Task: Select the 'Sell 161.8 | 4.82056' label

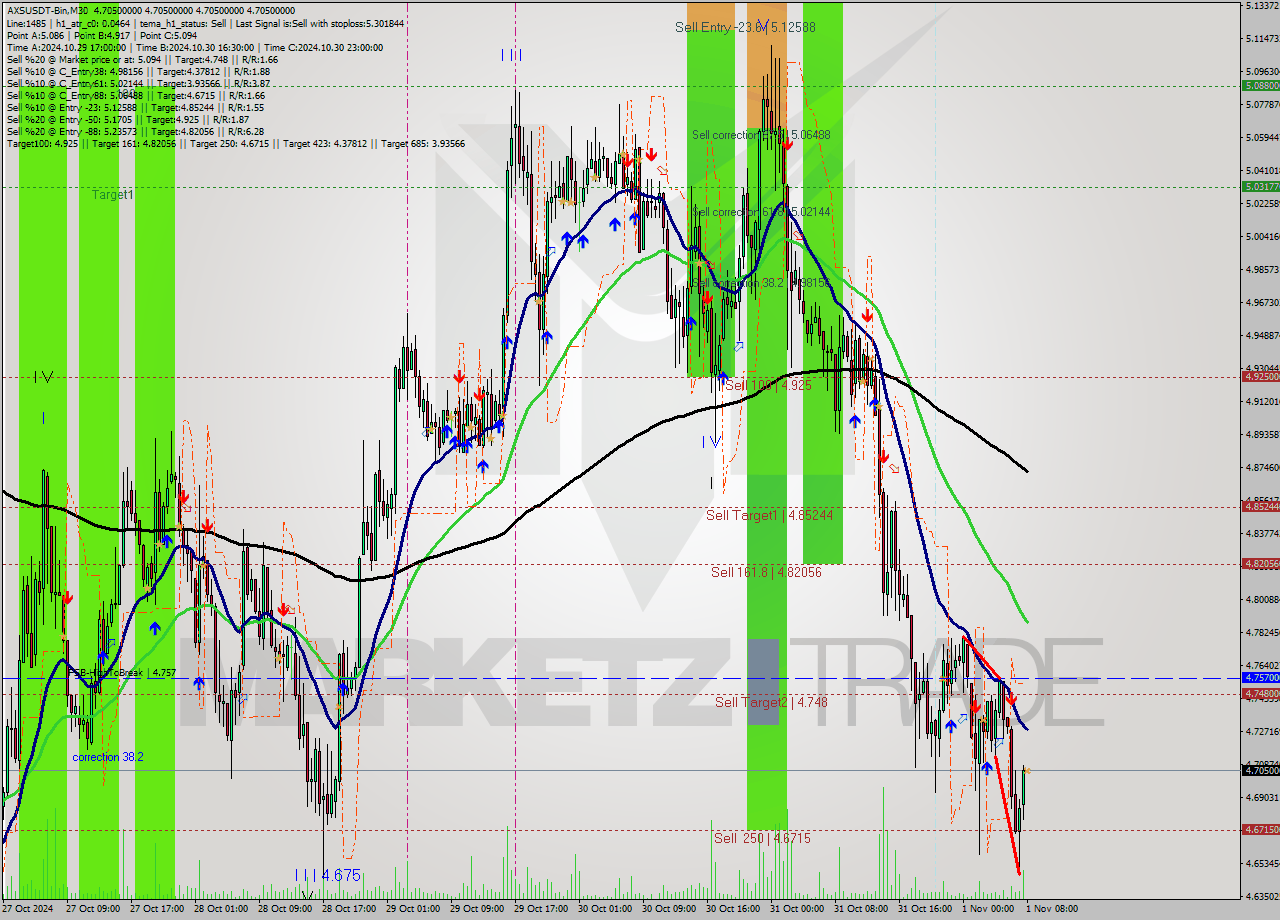Action: [766, 572]
